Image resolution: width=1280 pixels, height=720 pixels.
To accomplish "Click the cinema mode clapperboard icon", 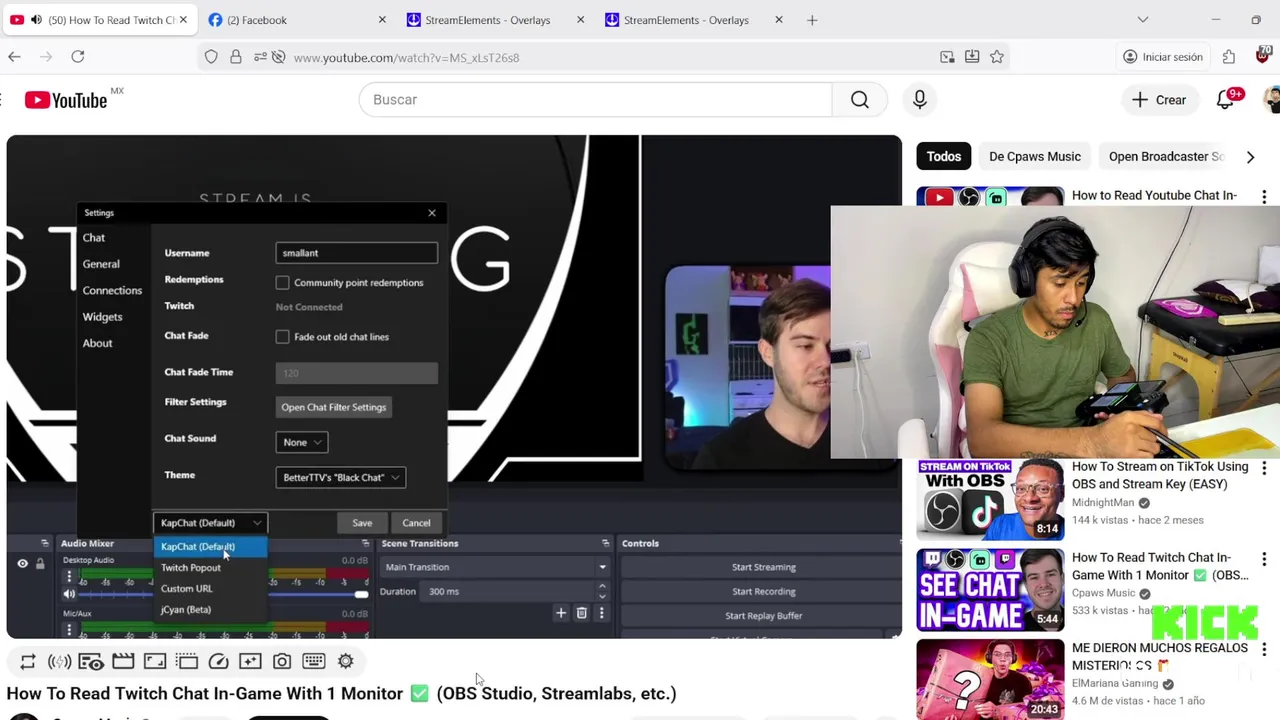I will pos(123,661).
